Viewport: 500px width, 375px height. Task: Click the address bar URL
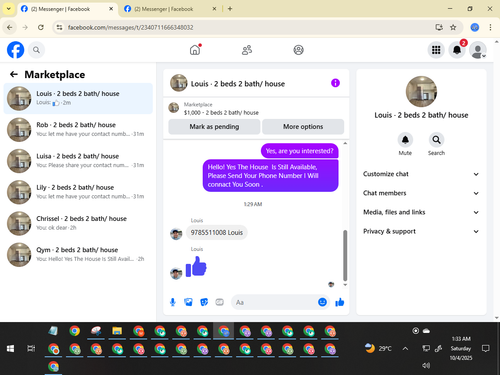click(130, 27)
